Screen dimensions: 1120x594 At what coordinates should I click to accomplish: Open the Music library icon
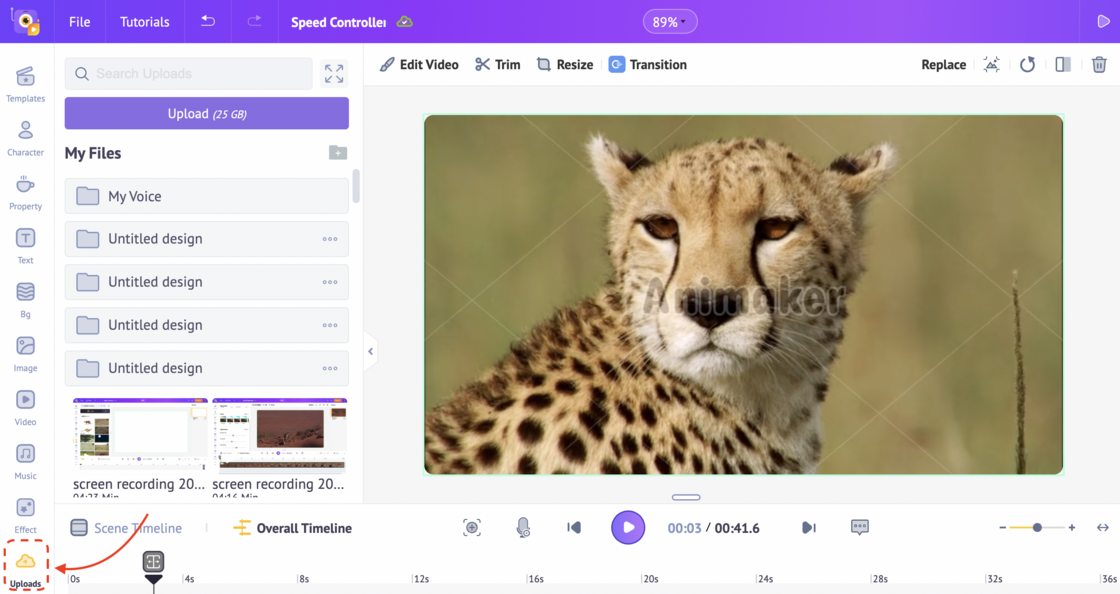tap(25, 460)
